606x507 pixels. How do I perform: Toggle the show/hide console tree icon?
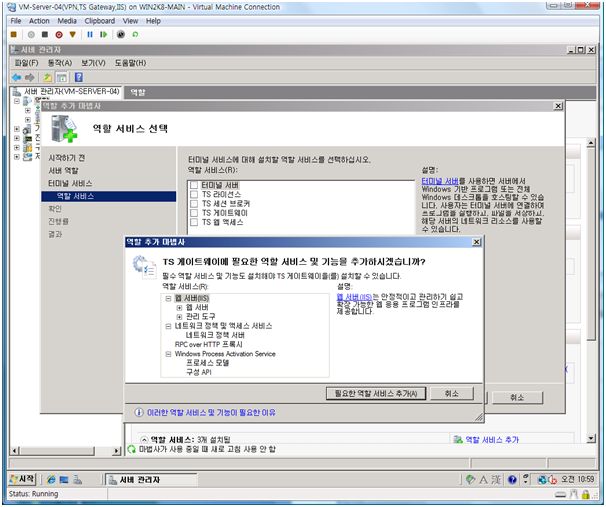(61, 77)
